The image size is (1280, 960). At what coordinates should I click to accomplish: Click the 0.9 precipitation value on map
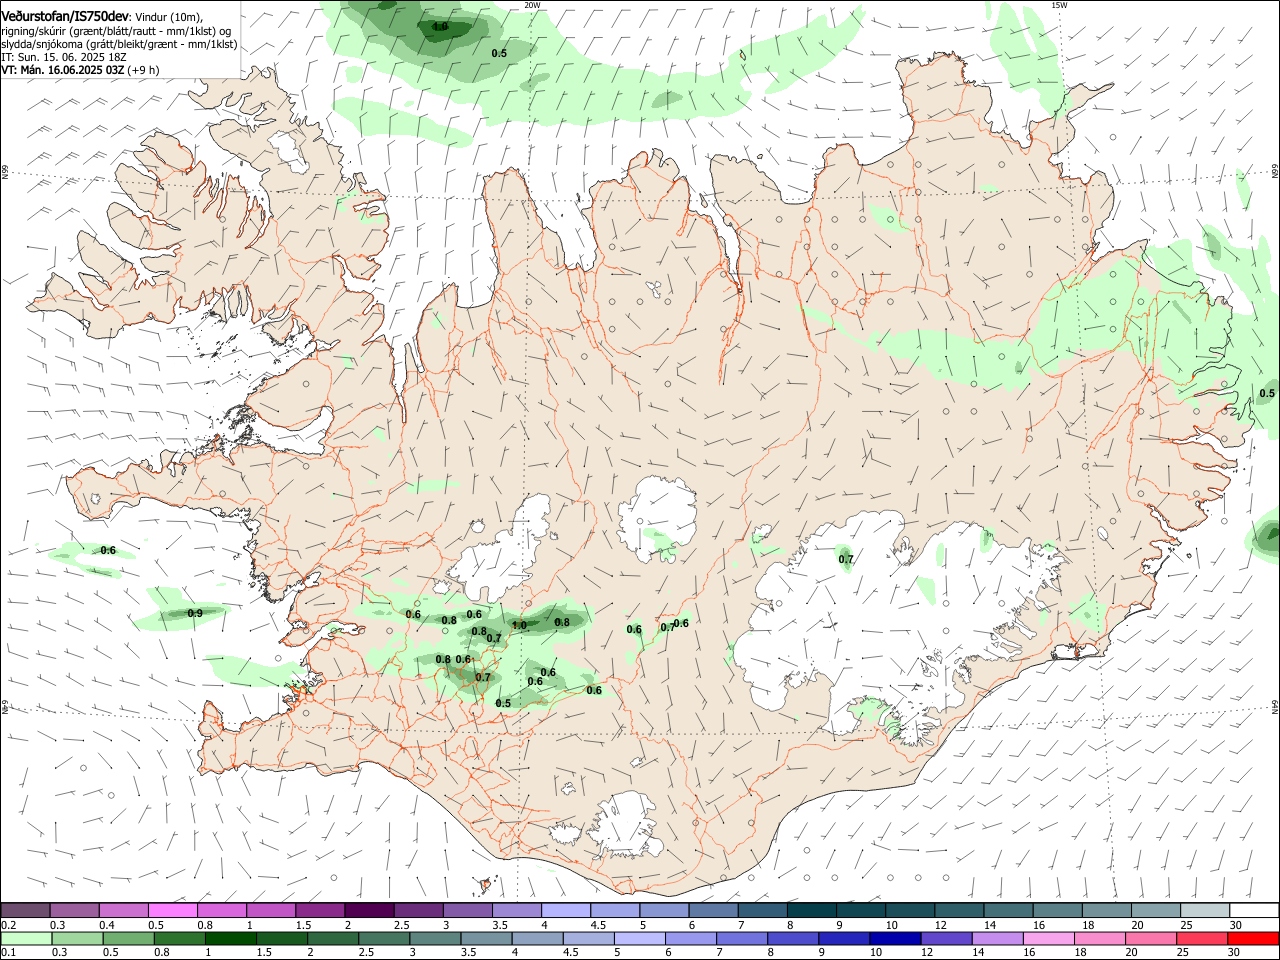click(x=195, y=613)
